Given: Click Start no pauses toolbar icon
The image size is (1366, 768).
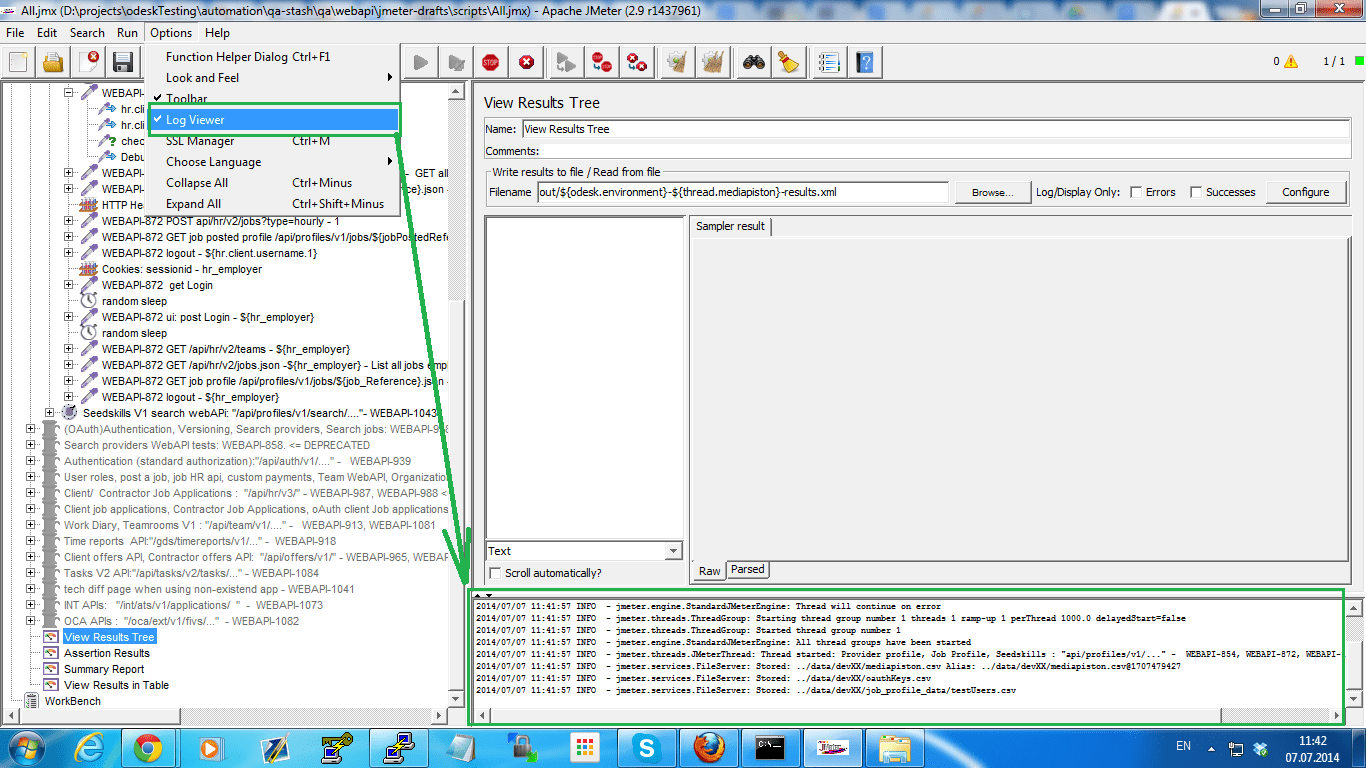Looking at the screenshot, I should tap(456, 63).
